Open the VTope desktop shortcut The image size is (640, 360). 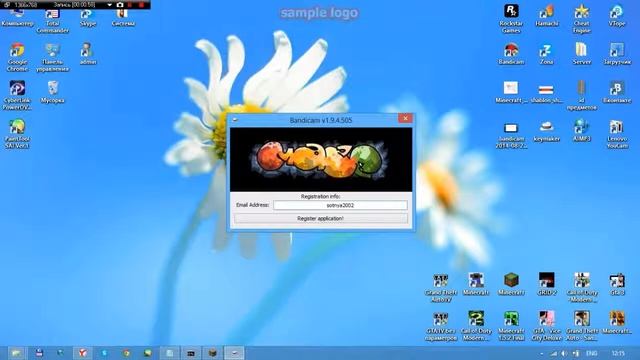617,15
